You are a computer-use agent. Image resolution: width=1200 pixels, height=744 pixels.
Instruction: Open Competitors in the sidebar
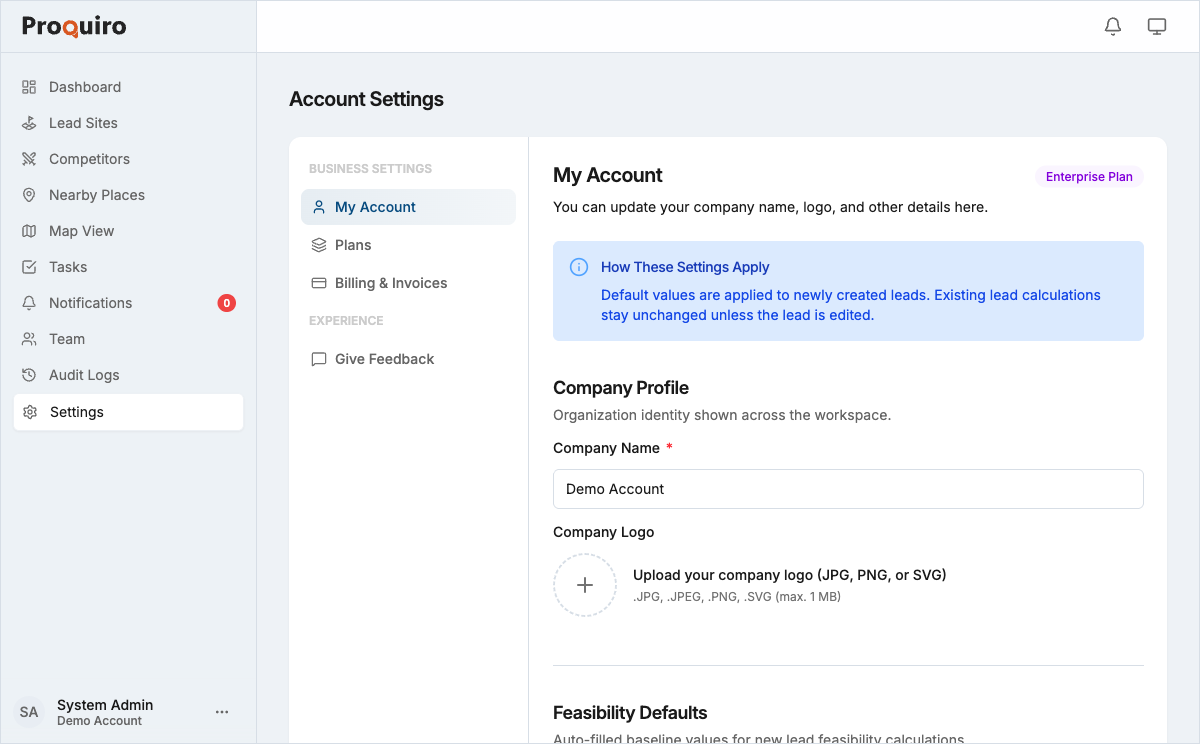point(89,159)
